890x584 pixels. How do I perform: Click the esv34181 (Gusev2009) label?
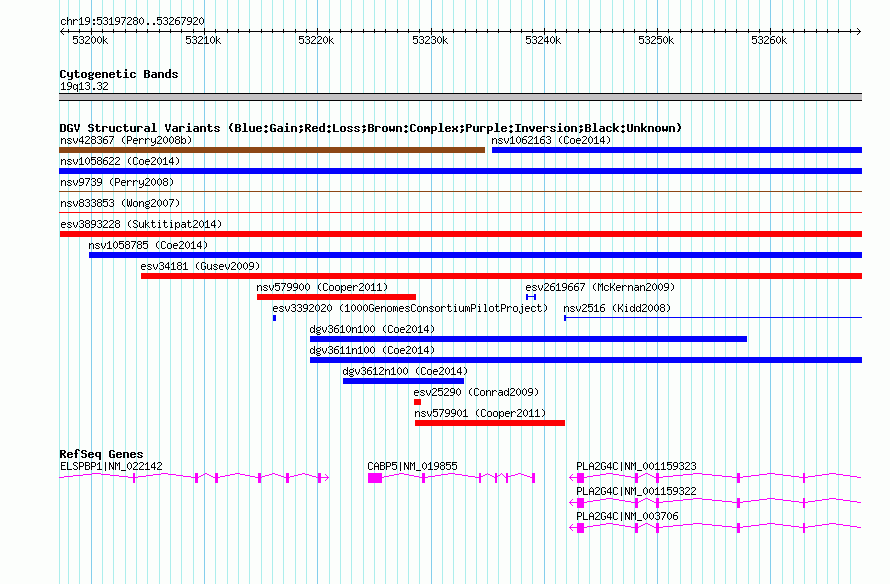pyautogui.click(x=200, y=266)
